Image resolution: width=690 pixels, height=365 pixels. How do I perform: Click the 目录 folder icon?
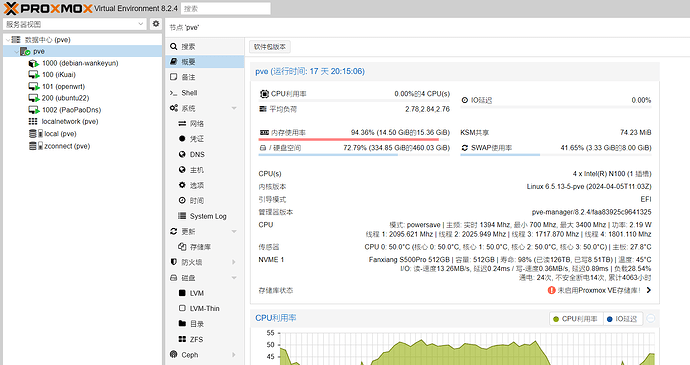point(182,324)
